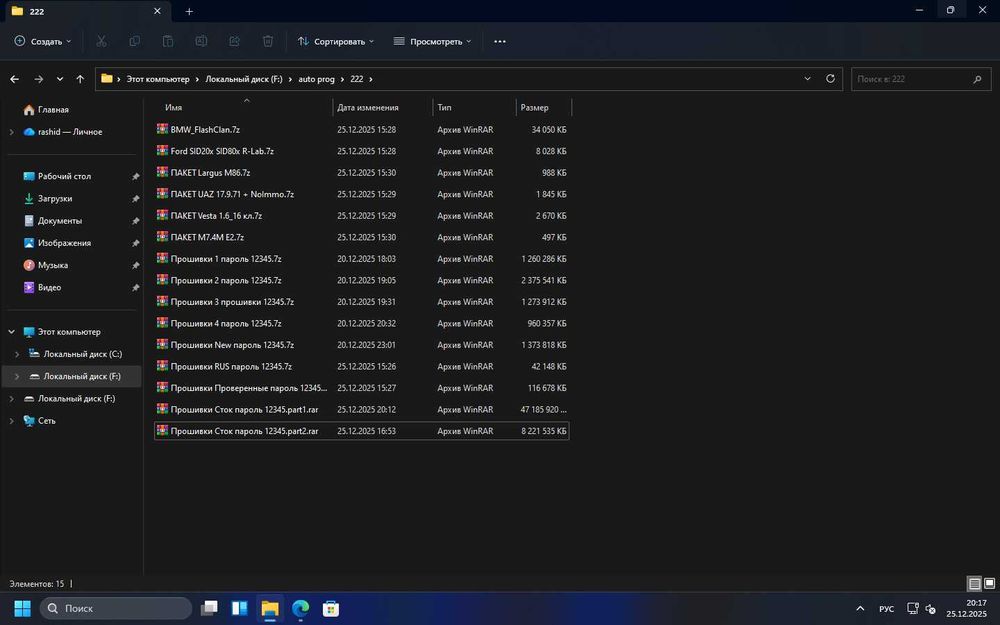Open Microsoft Store from the taskbar
Image resolution: width=1000 pixels, height=625 pixels.
(331, 608)
